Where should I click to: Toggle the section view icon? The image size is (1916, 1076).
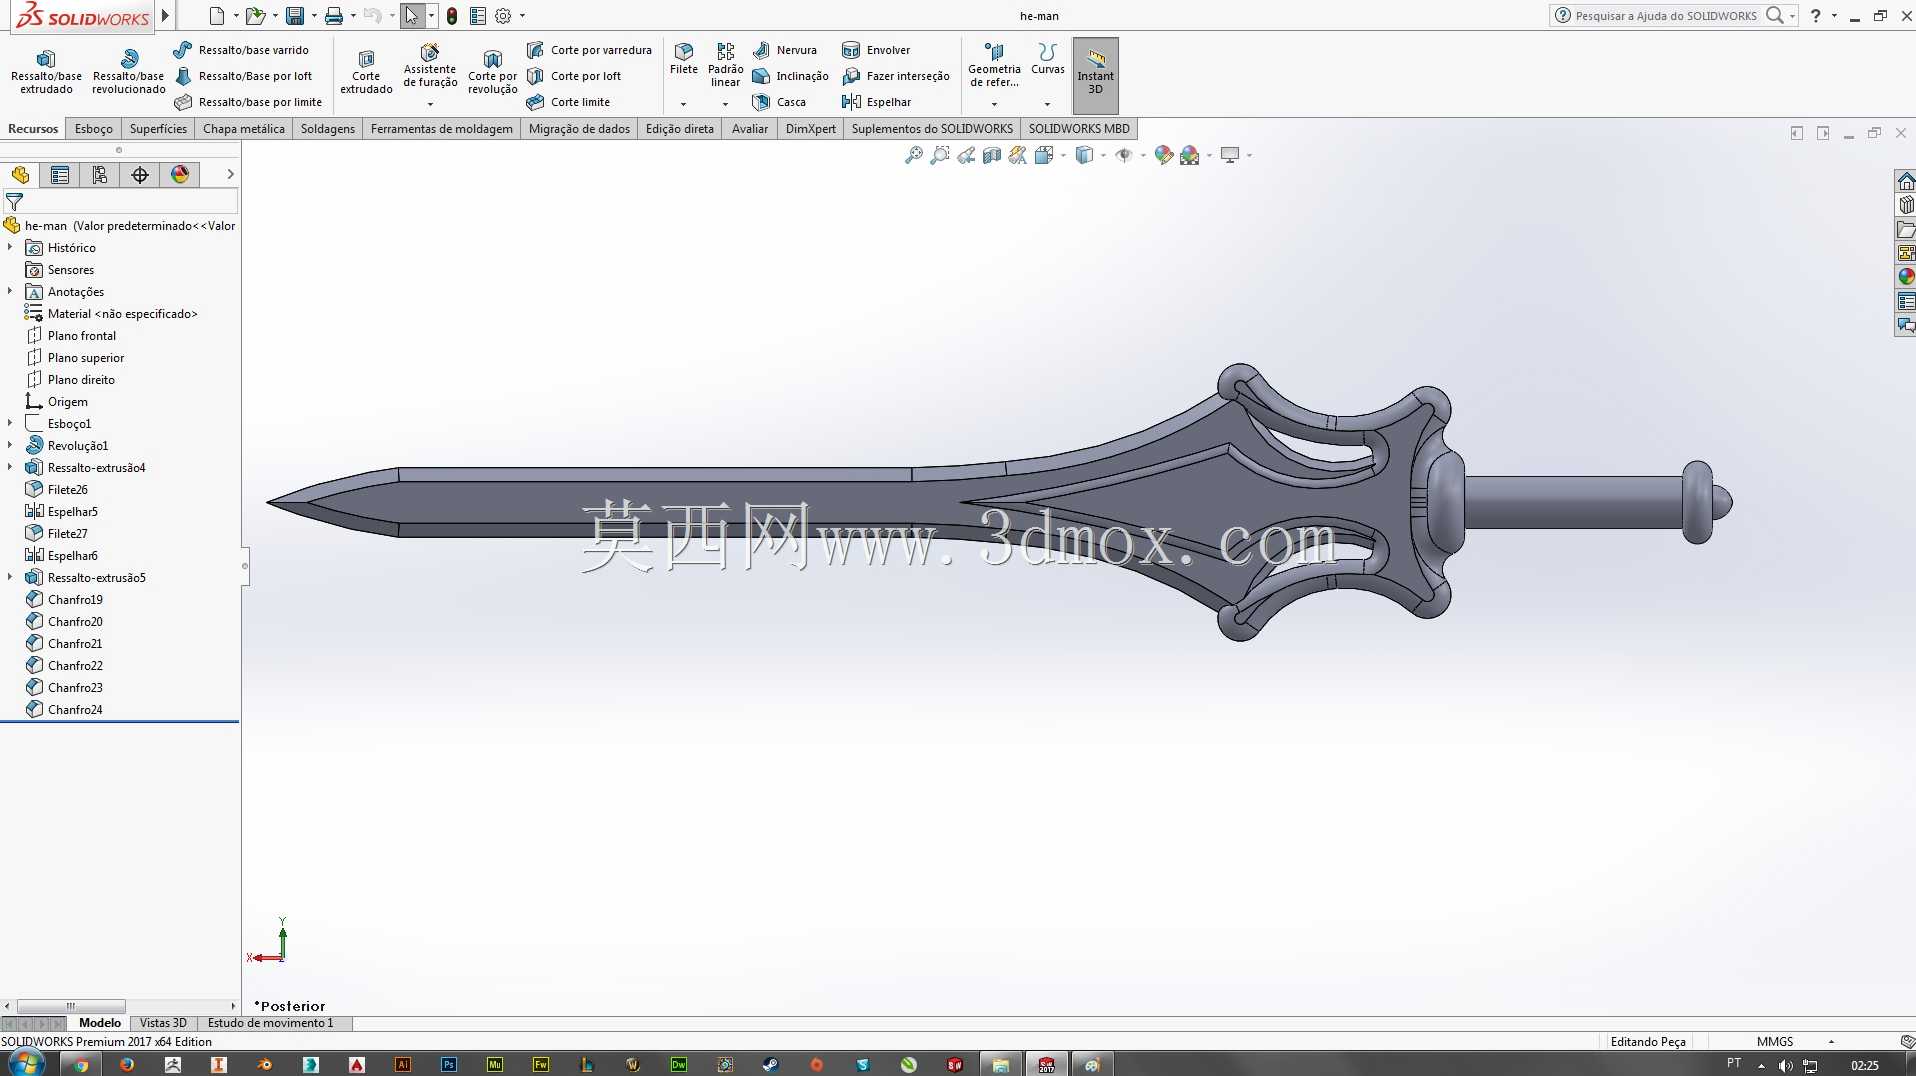pos(991,155)
